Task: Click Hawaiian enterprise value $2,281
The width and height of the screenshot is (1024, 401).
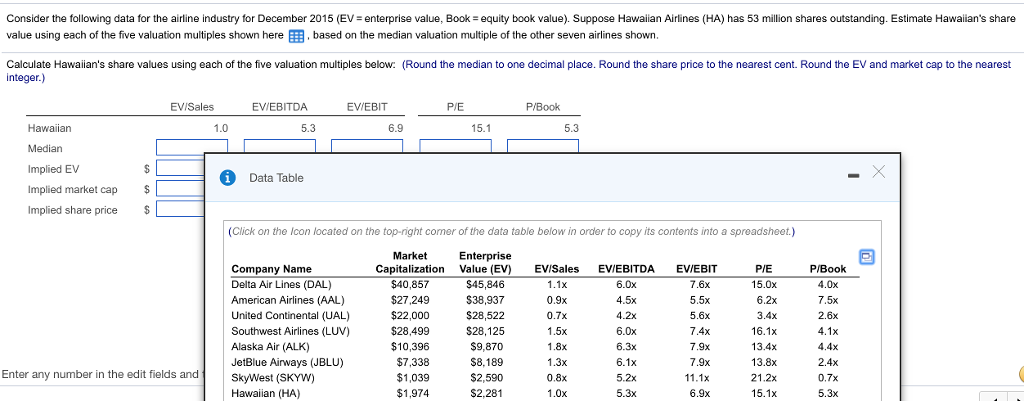Action: [x=485, y=393]
